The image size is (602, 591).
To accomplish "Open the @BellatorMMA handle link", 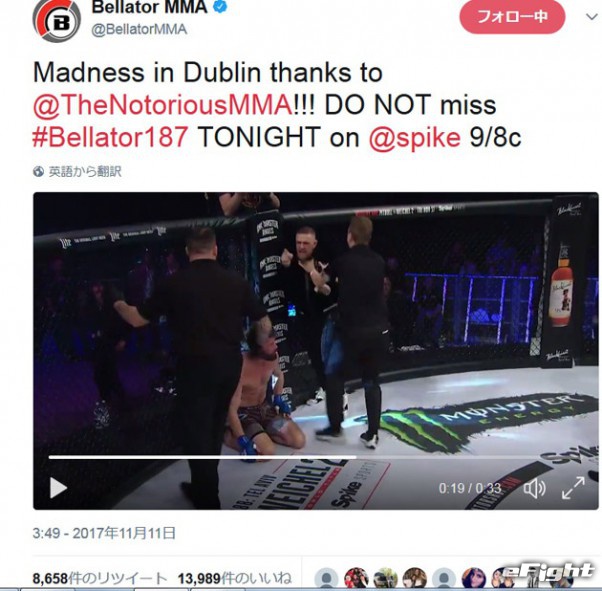I will [139, 30].
